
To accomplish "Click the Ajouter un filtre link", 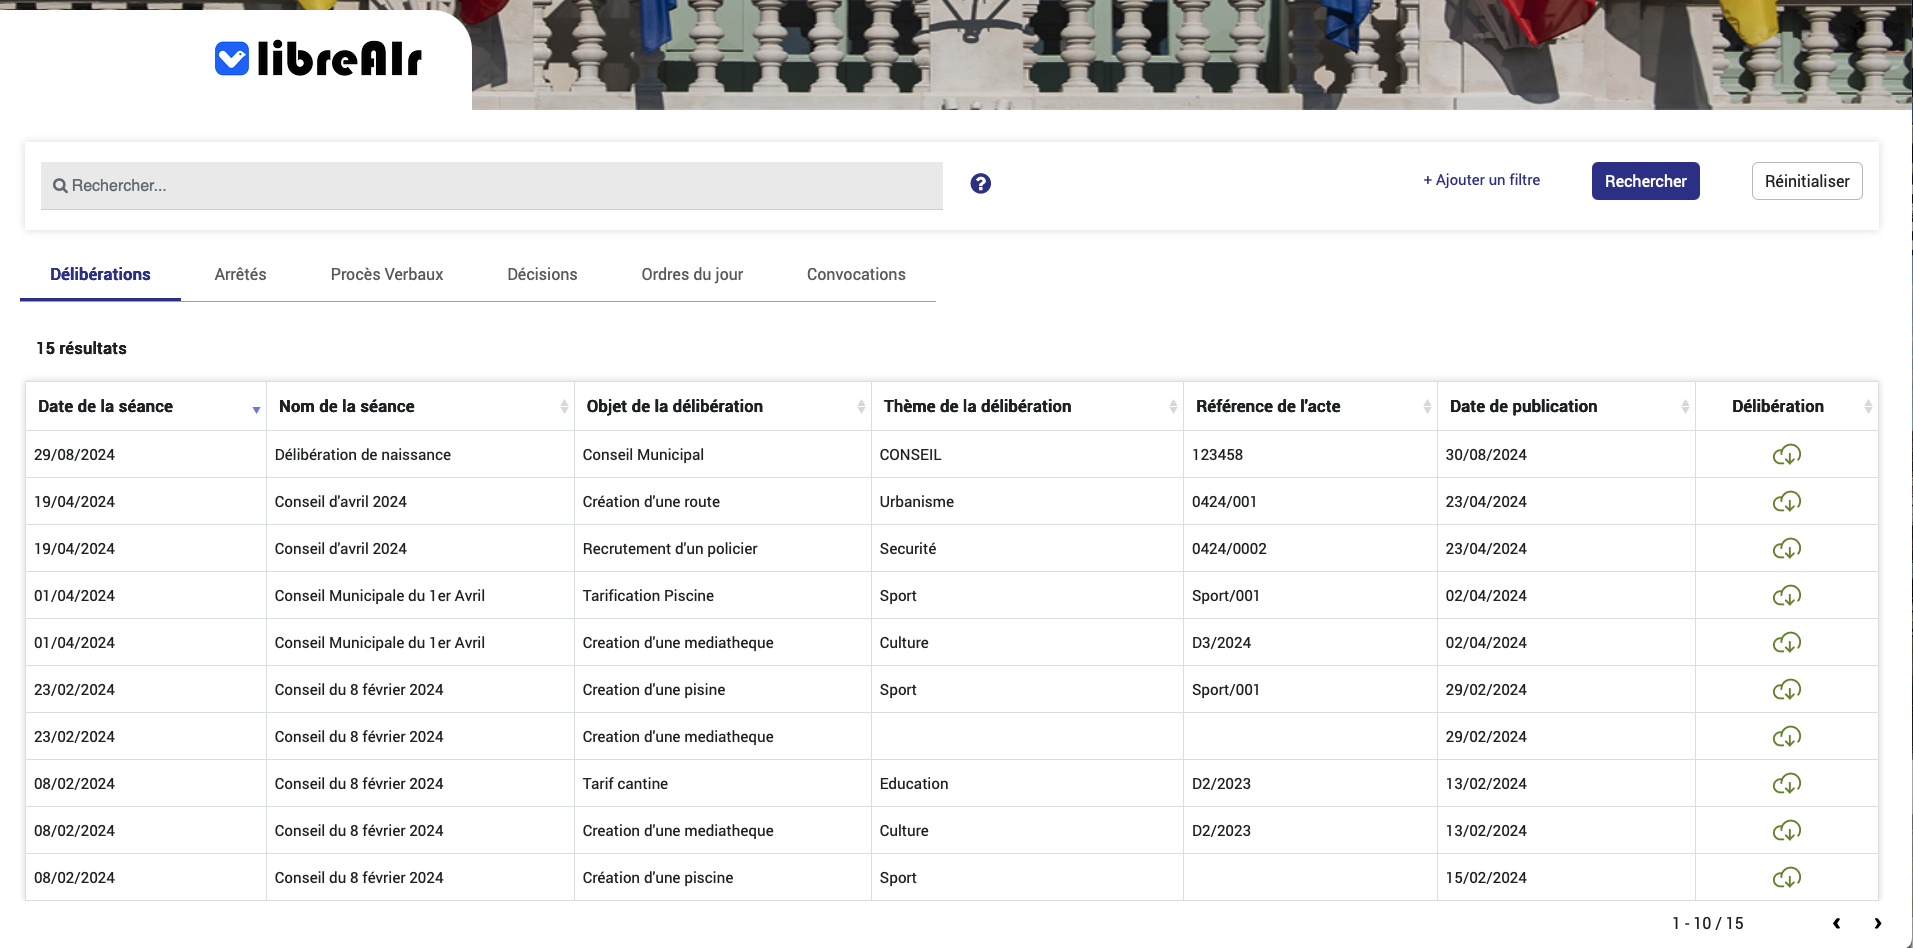I will click(x=1481, y=180).
